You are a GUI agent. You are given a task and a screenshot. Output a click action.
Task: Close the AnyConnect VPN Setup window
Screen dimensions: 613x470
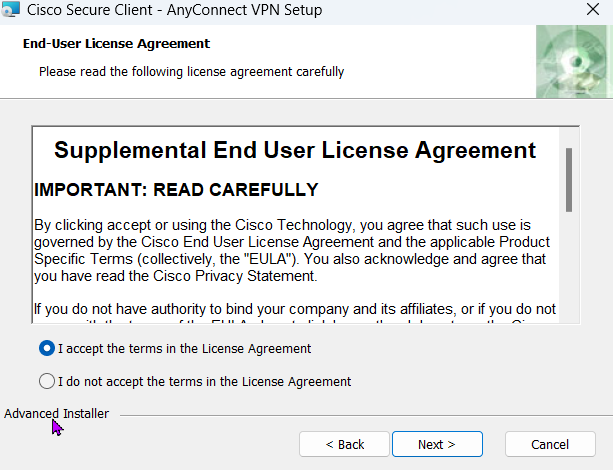coord(592,13)
